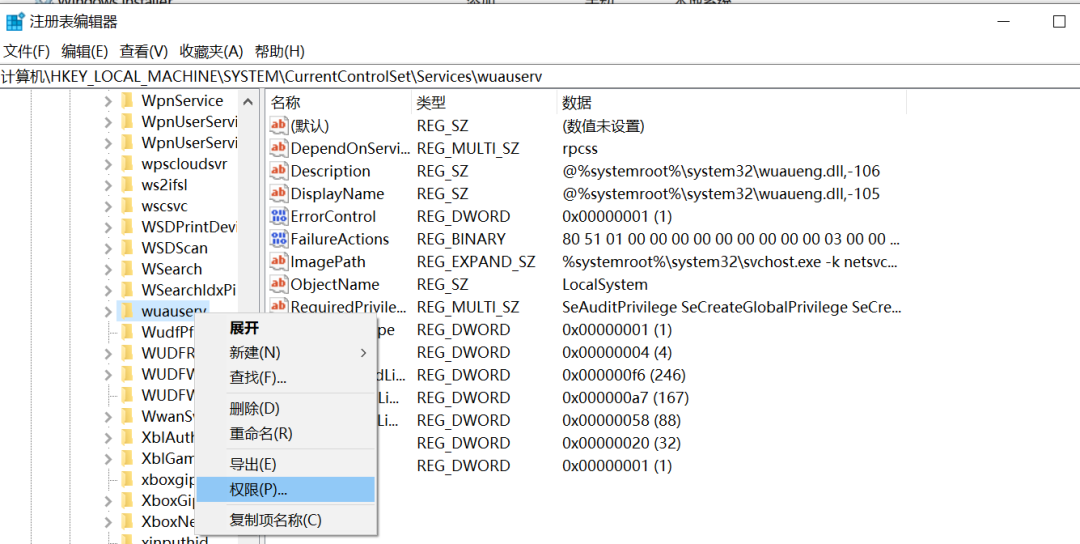The height and width of the screenshot is (544, 1080).
Task: Open the 收藏夹(A) menu
Action: pyautogui.click(x=211, y=51)
